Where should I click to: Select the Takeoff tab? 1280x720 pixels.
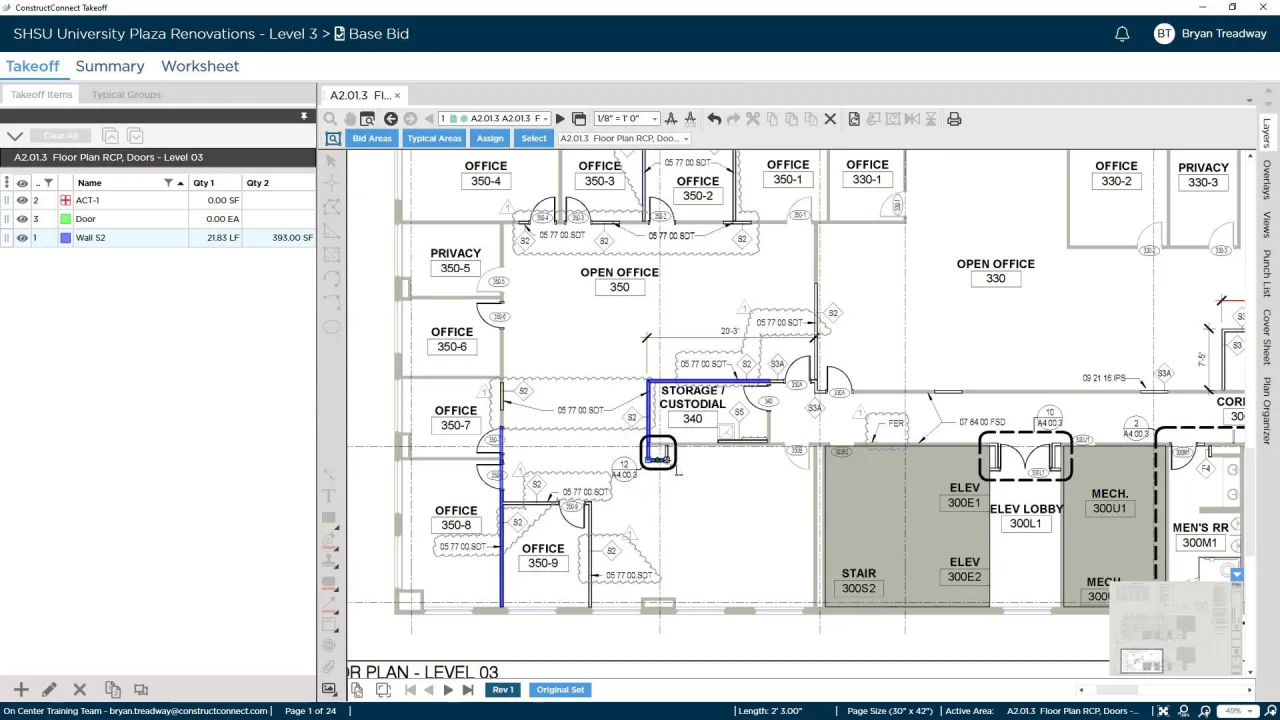33,66
